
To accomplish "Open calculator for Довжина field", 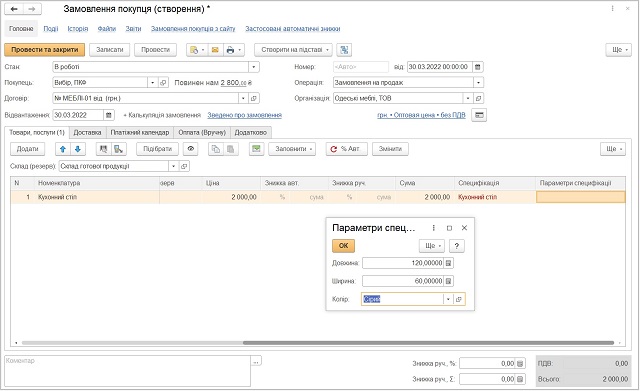I will tap(448, 263).
